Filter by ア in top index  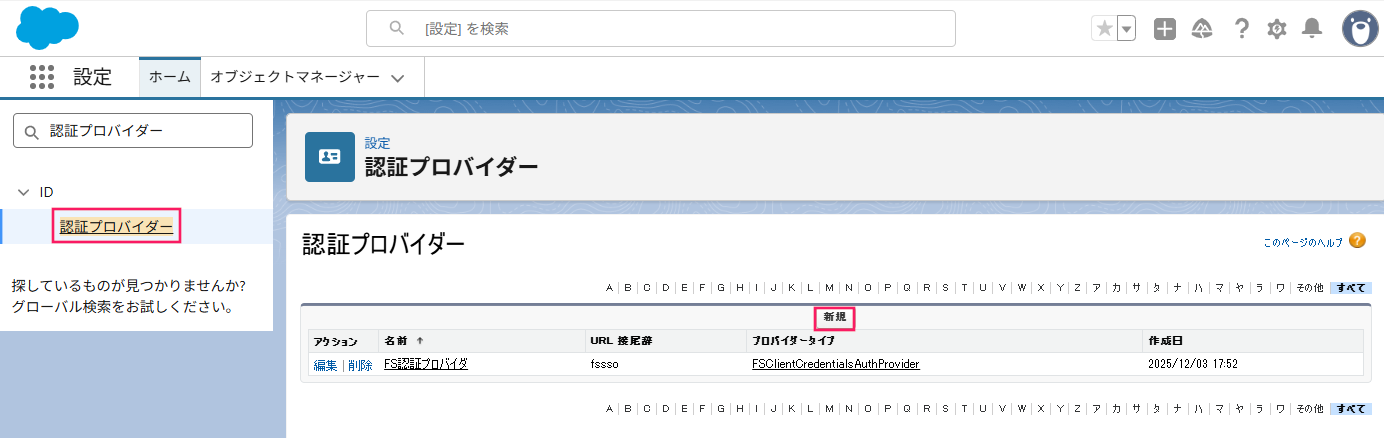point(1096,288)
